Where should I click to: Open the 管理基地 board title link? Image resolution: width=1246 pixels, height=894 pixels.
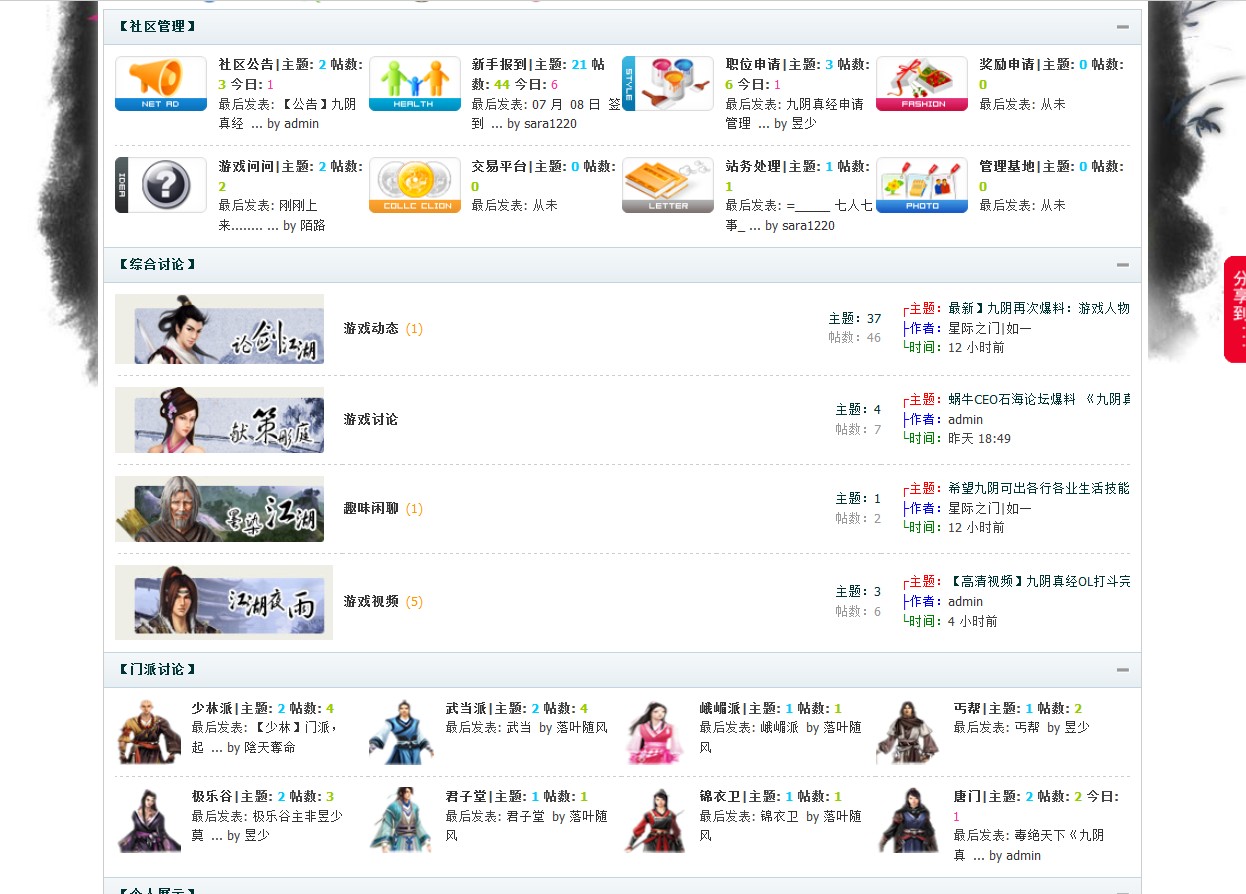click(1007, 166)
